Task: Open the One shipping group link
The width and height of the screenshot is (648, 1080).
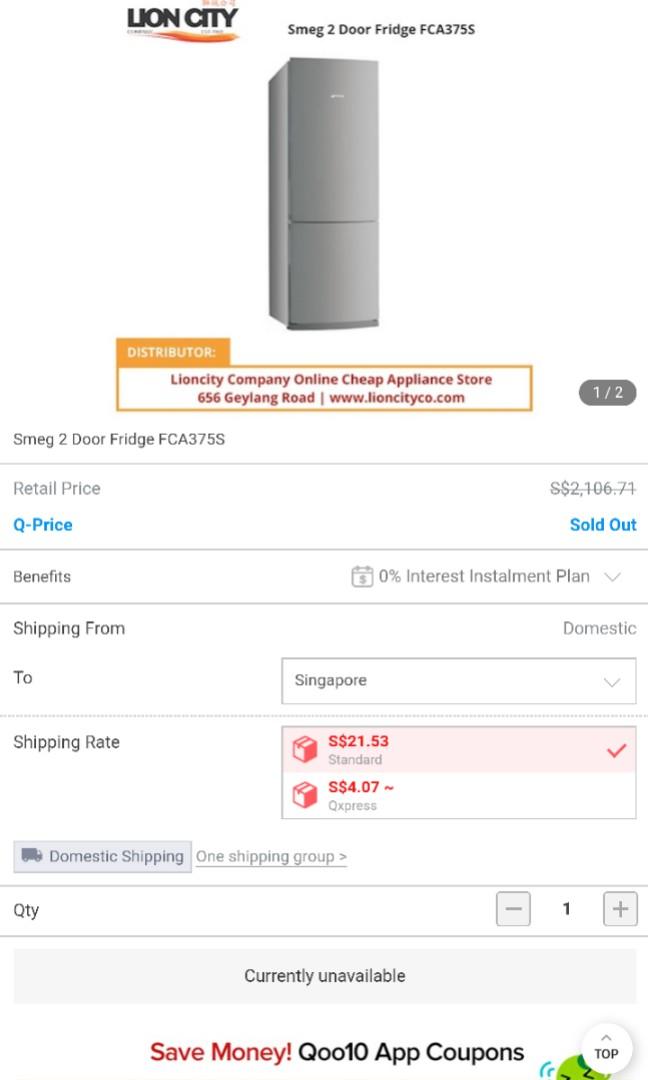Action: (270, 856)
